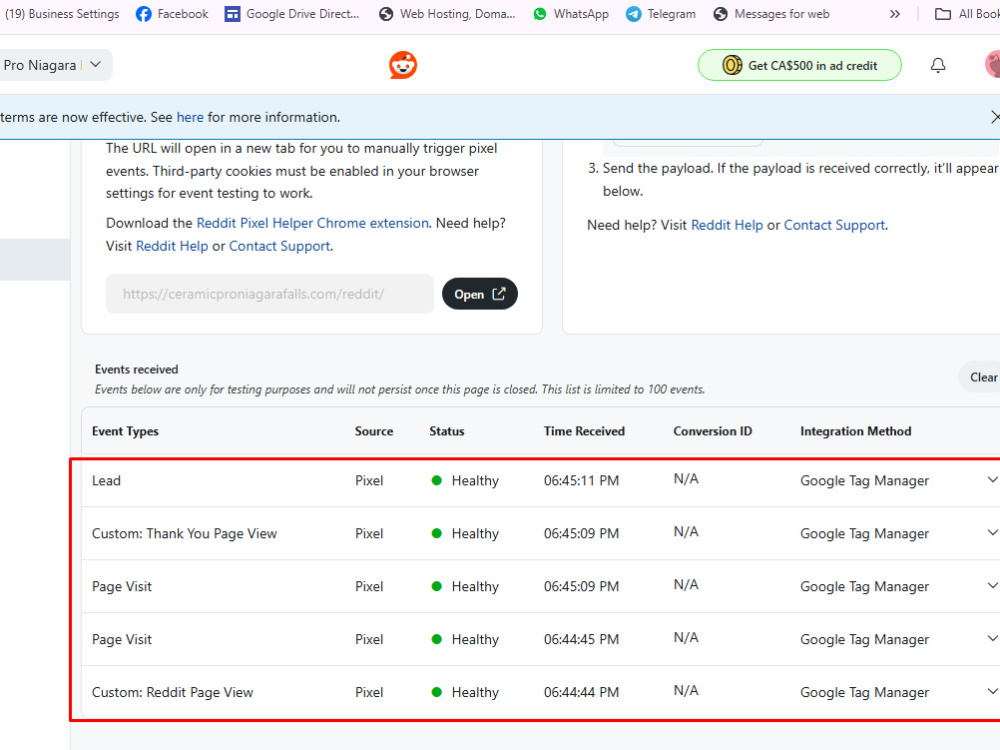Open Reddit Pixel Helper Chrome extension link
Image resolution: width=1000 pixels, height=750 pixels.
(312, 223)
